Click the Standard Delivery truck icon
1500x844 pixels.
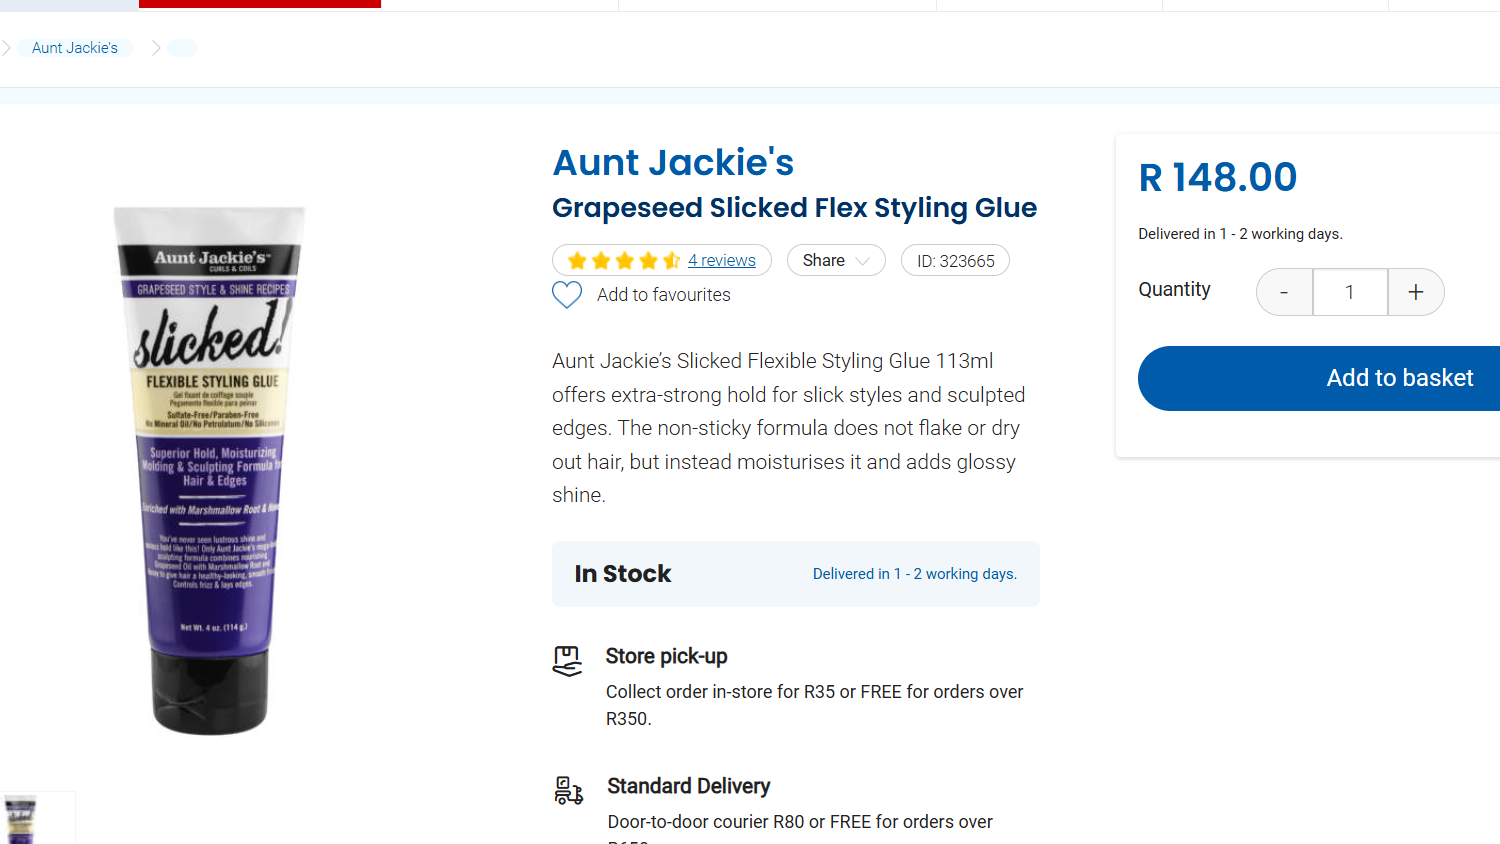coord(568,790)
